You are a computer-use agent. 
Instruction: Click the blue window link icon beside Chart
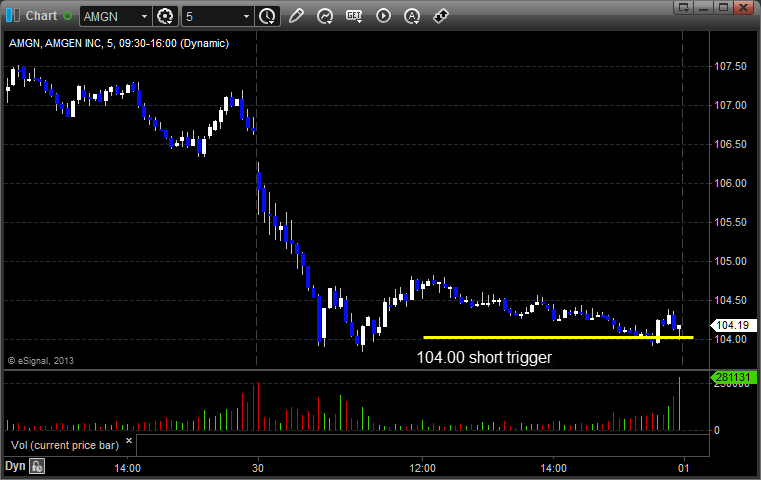click(x=13, y=16)
